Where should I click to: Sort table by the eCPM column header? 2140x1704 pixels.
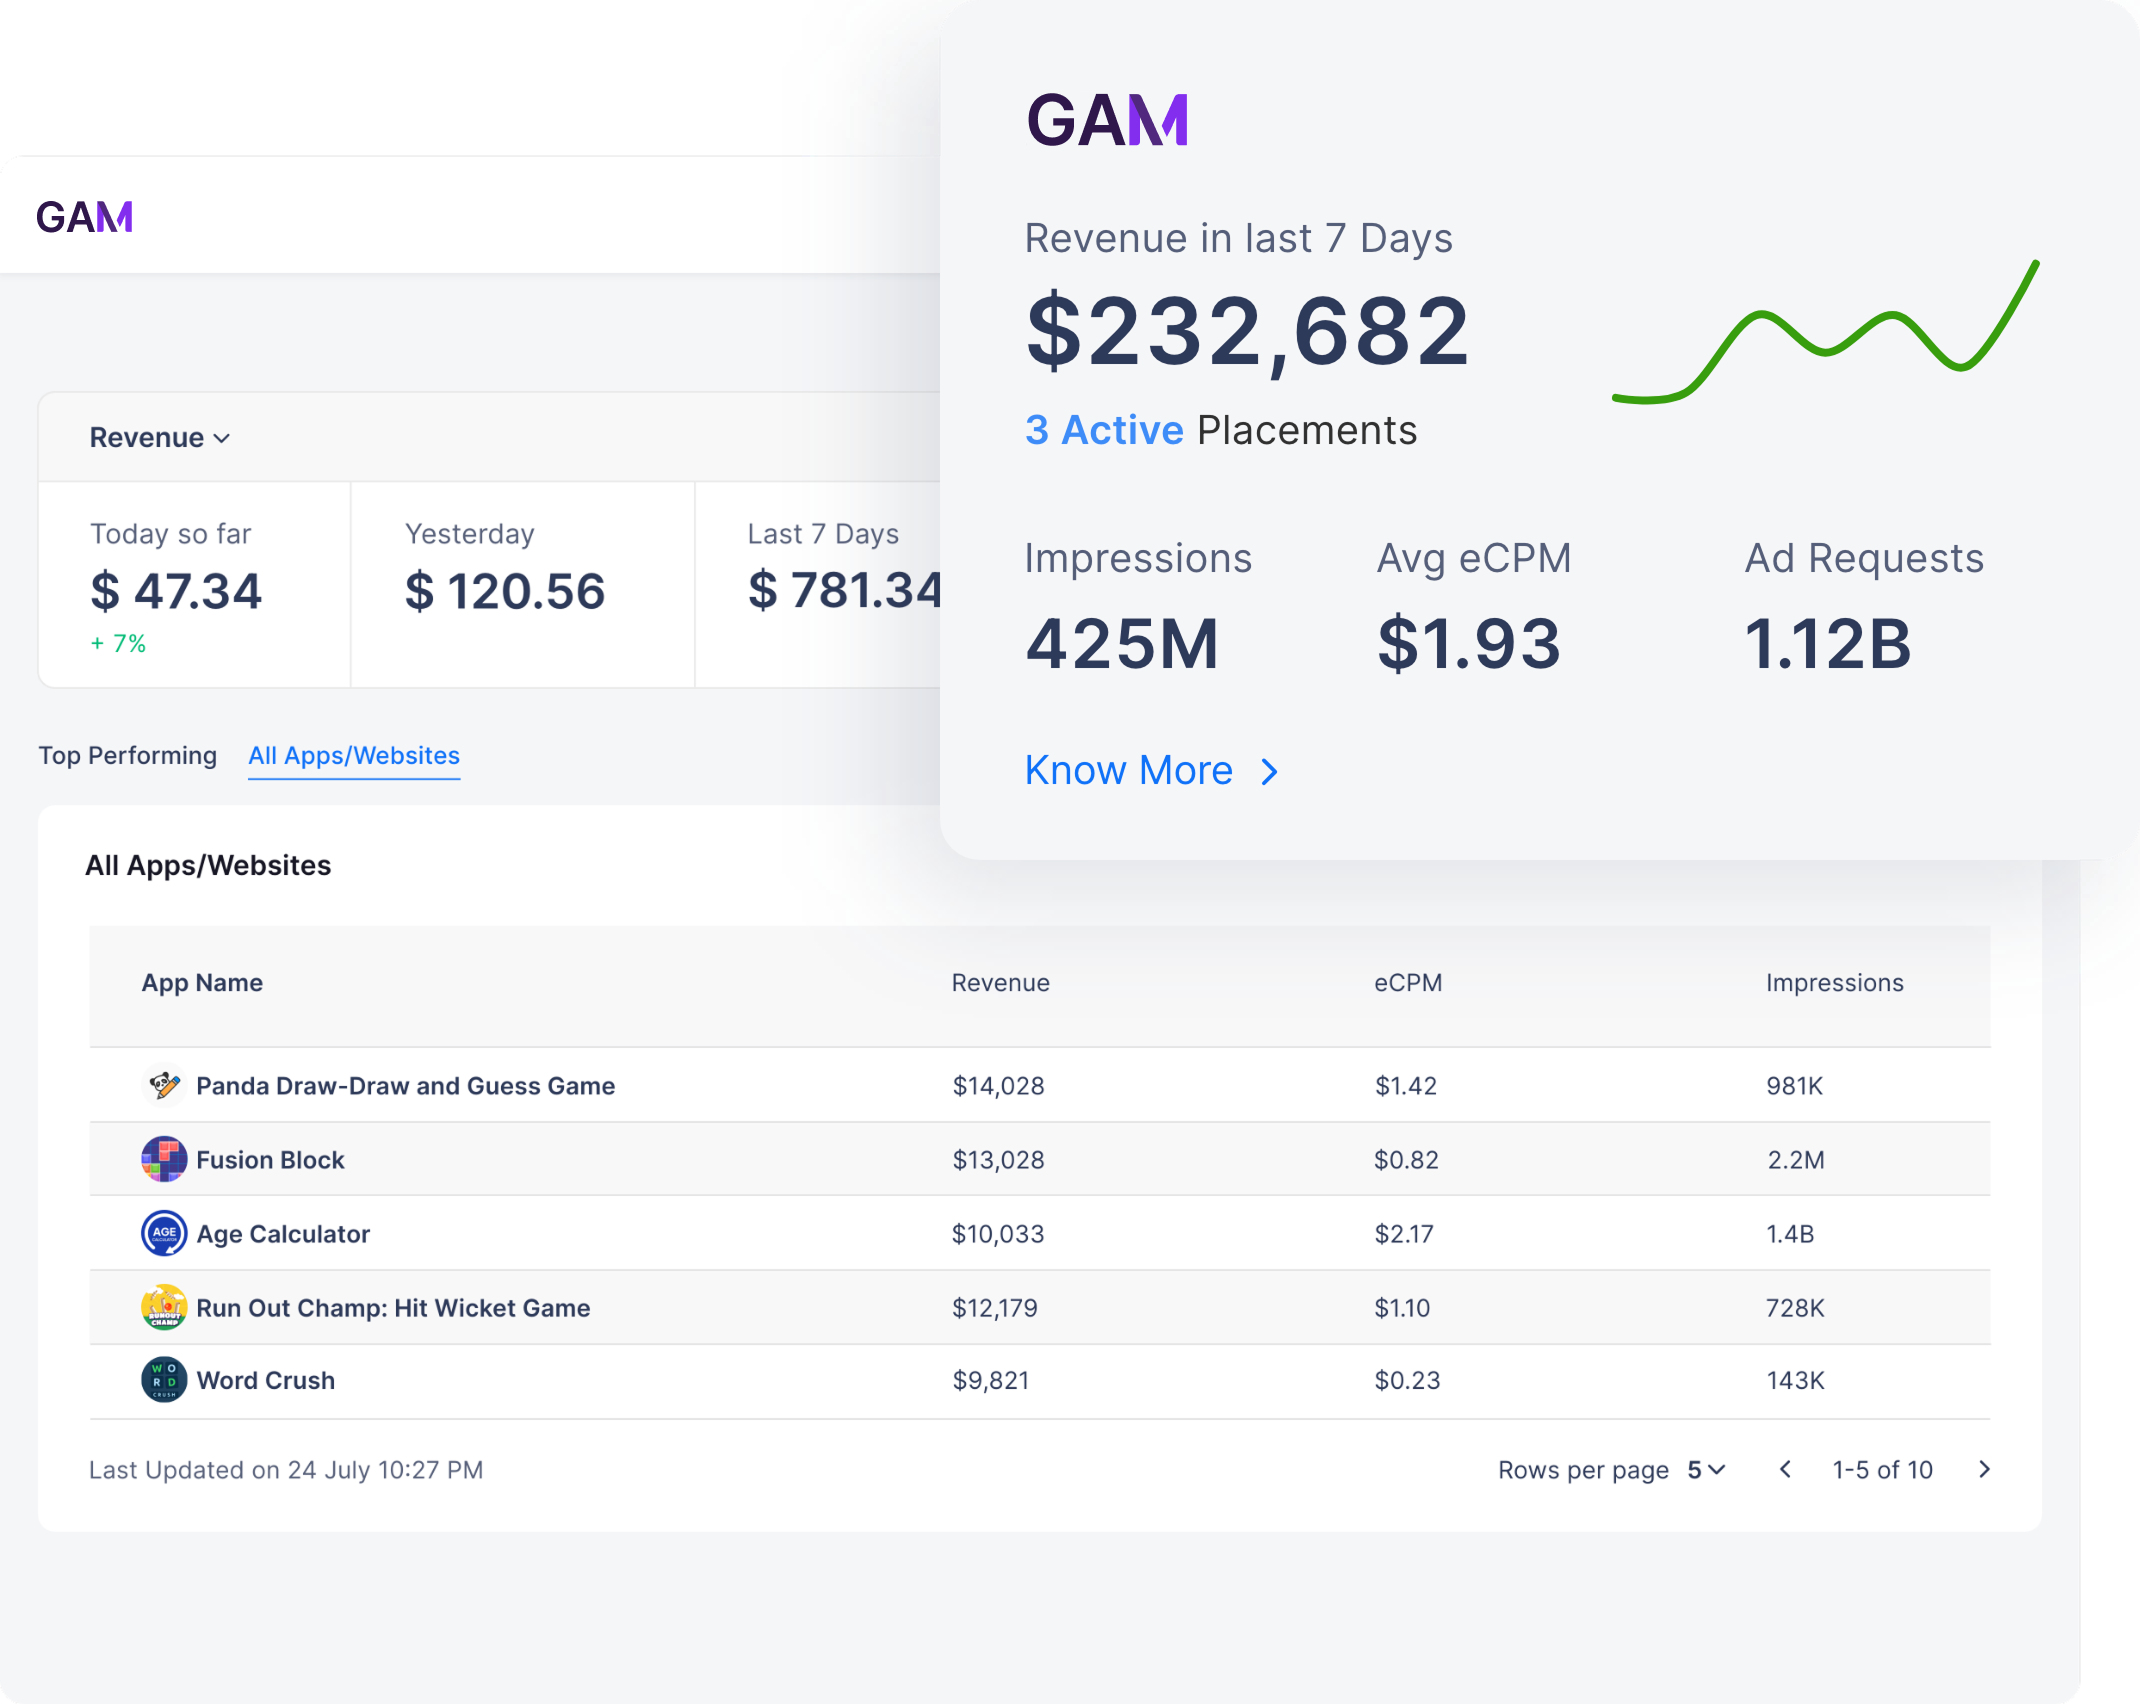point(1408,983)
